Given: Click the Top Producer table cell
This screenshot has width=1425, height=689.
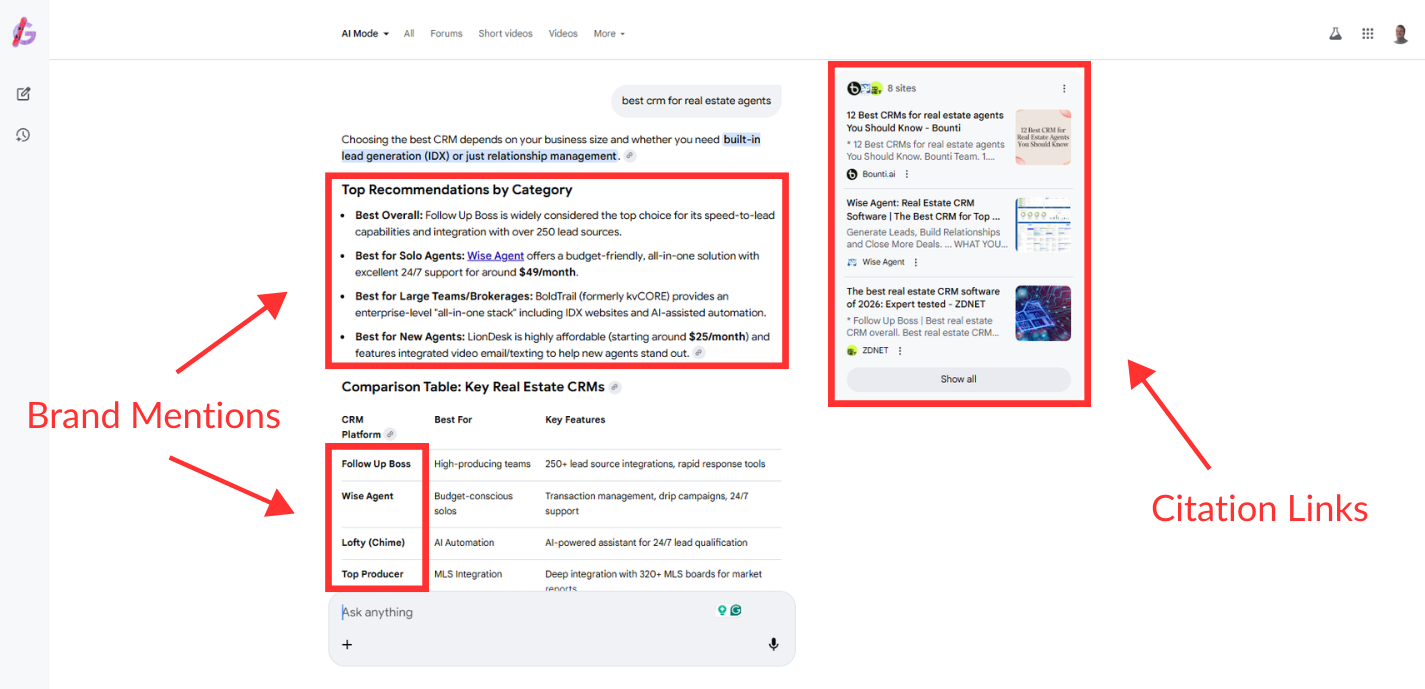Looking at the screenshot, I should click(x=373, y=574).
